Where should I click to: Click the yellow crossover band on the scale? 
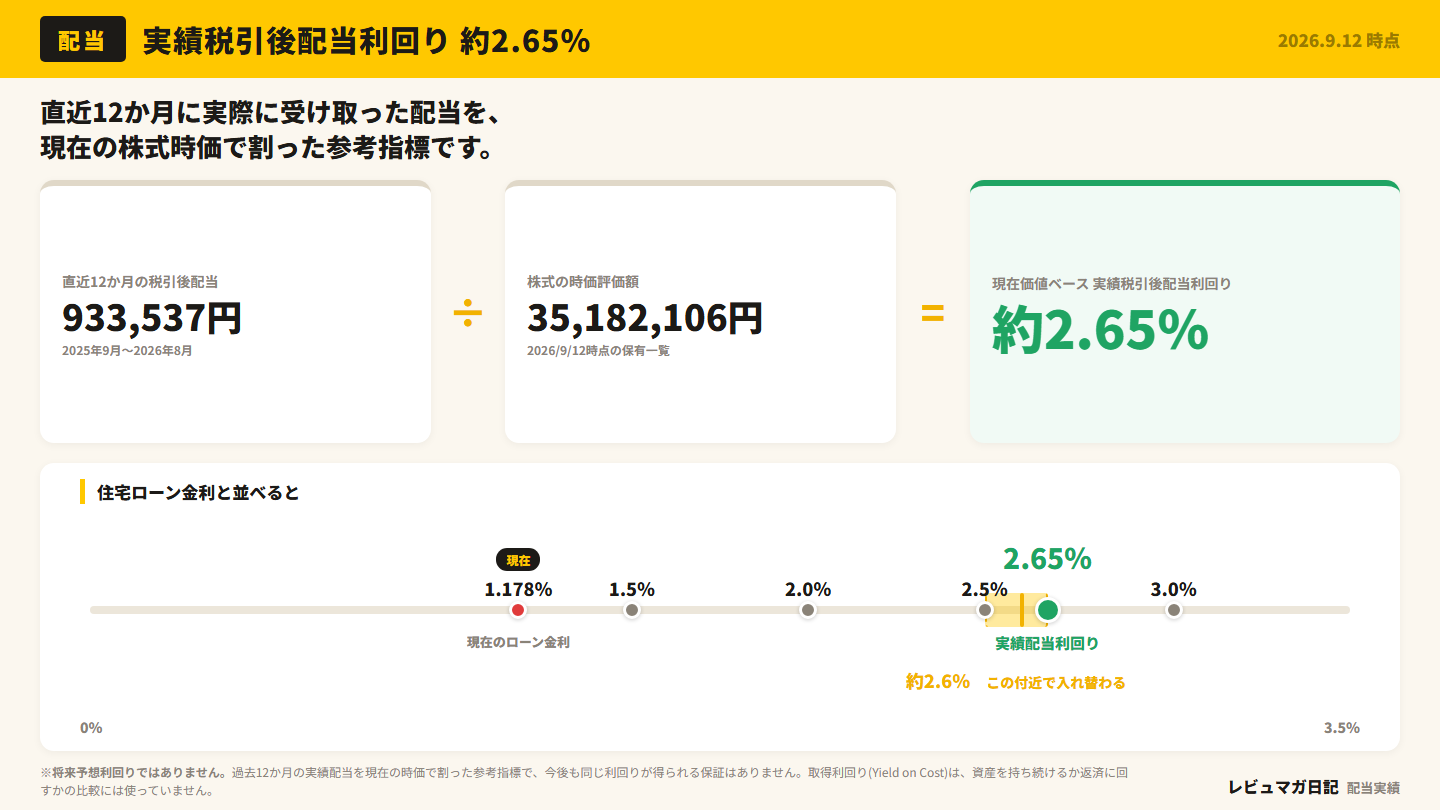[1018, 610]
